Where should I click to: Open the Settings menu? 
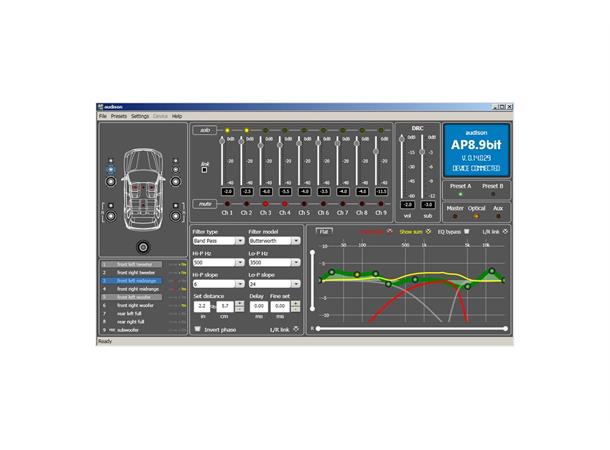click(x=140, y=116)
